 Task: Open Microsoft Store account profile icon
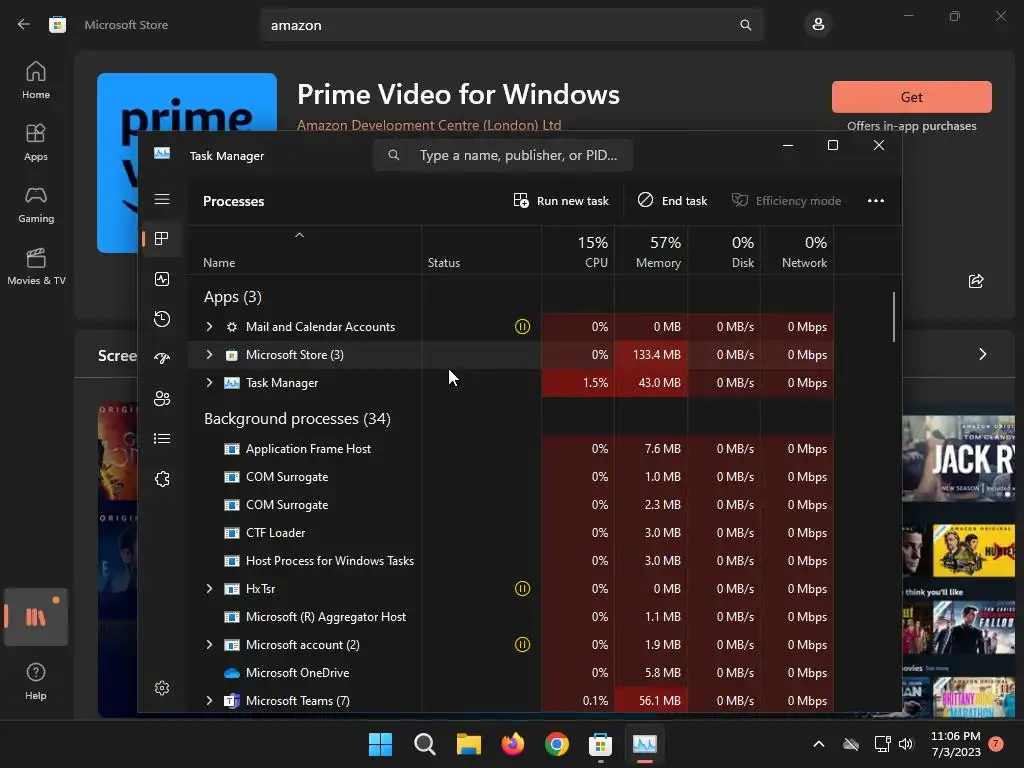pyautogui.click(x=818, y=25)
